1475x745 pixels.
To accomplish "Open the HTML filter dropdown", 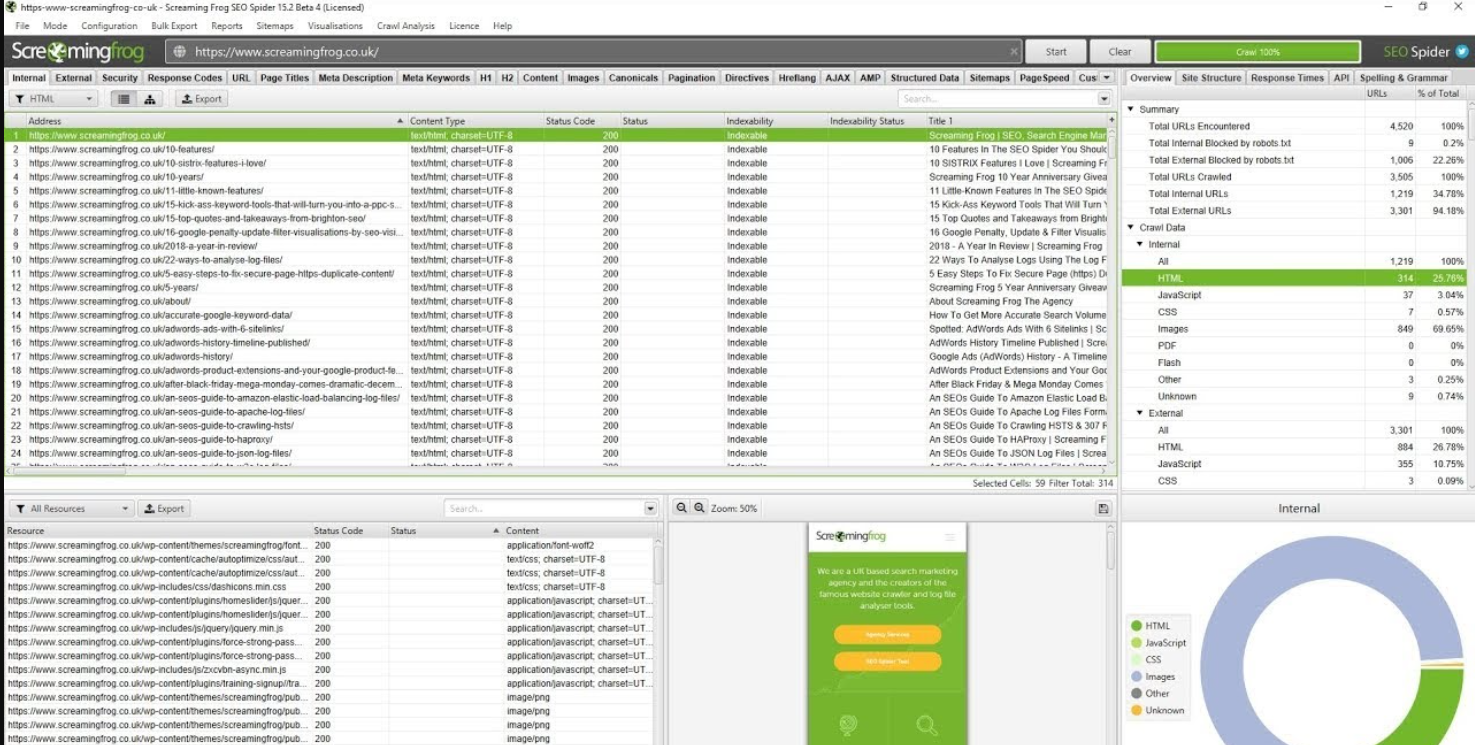I will click(54, 99).
